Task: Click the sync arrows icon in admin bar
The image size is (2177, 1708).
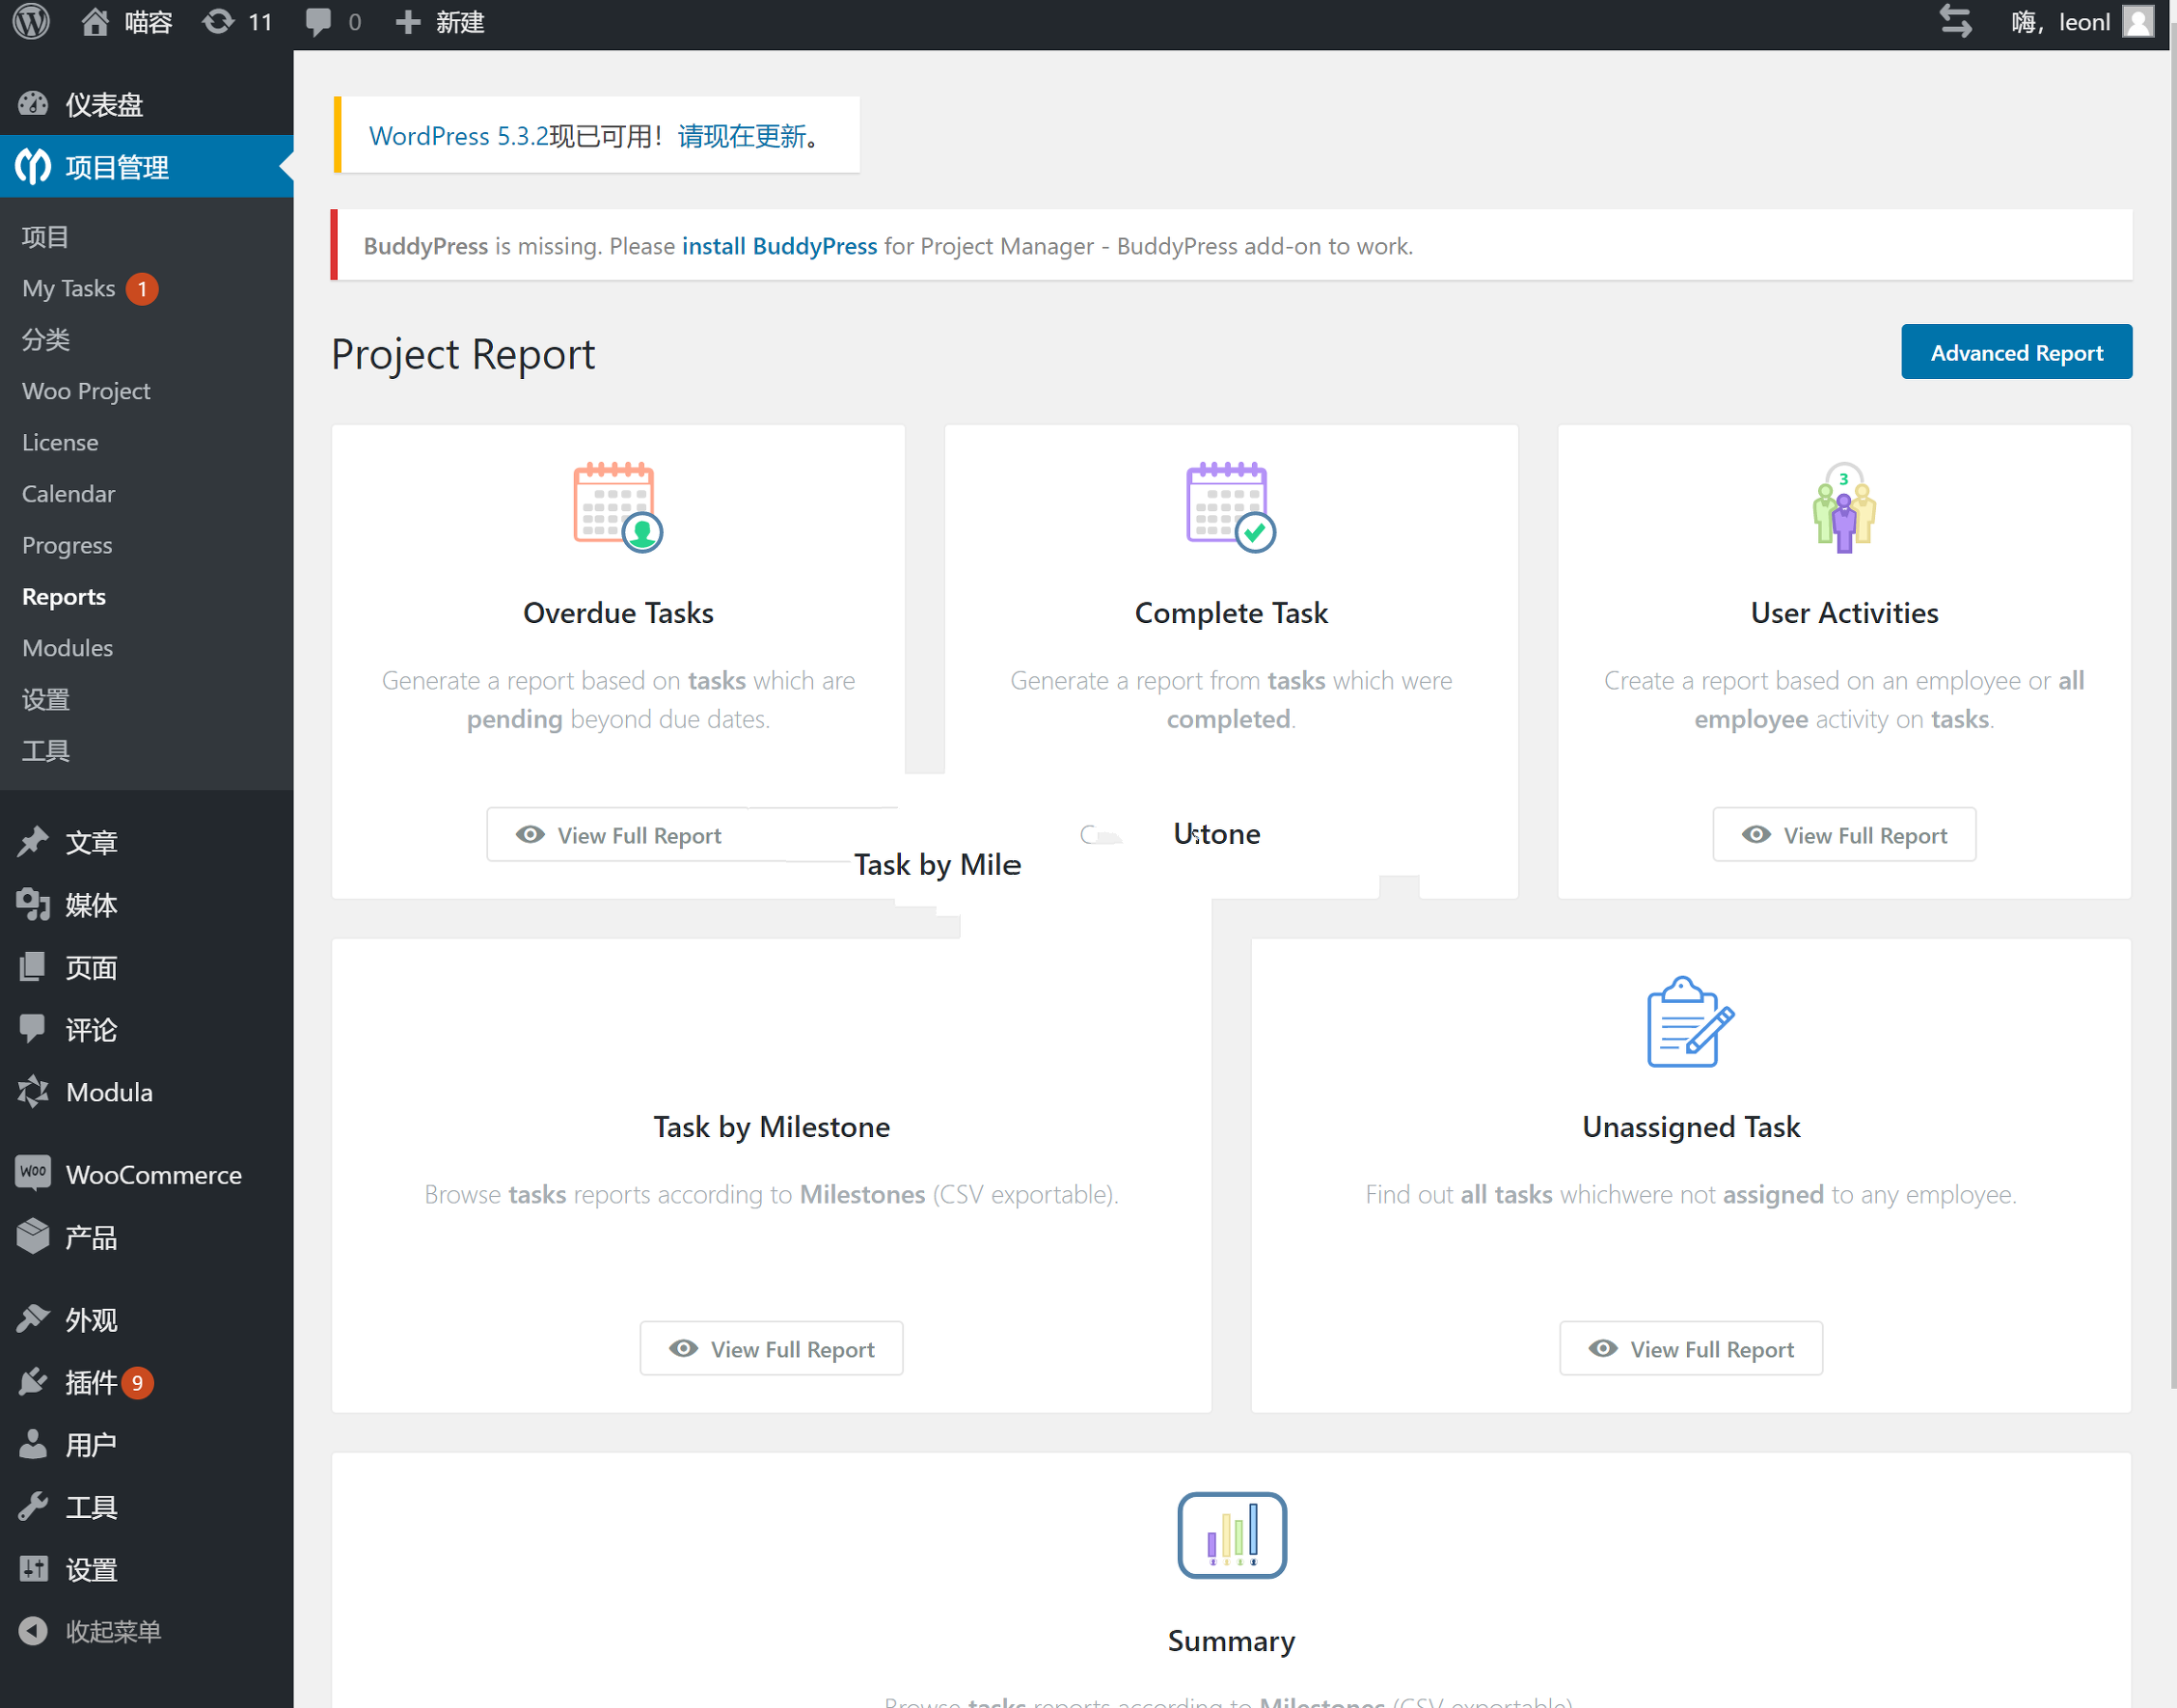Action: [1954, 21]
